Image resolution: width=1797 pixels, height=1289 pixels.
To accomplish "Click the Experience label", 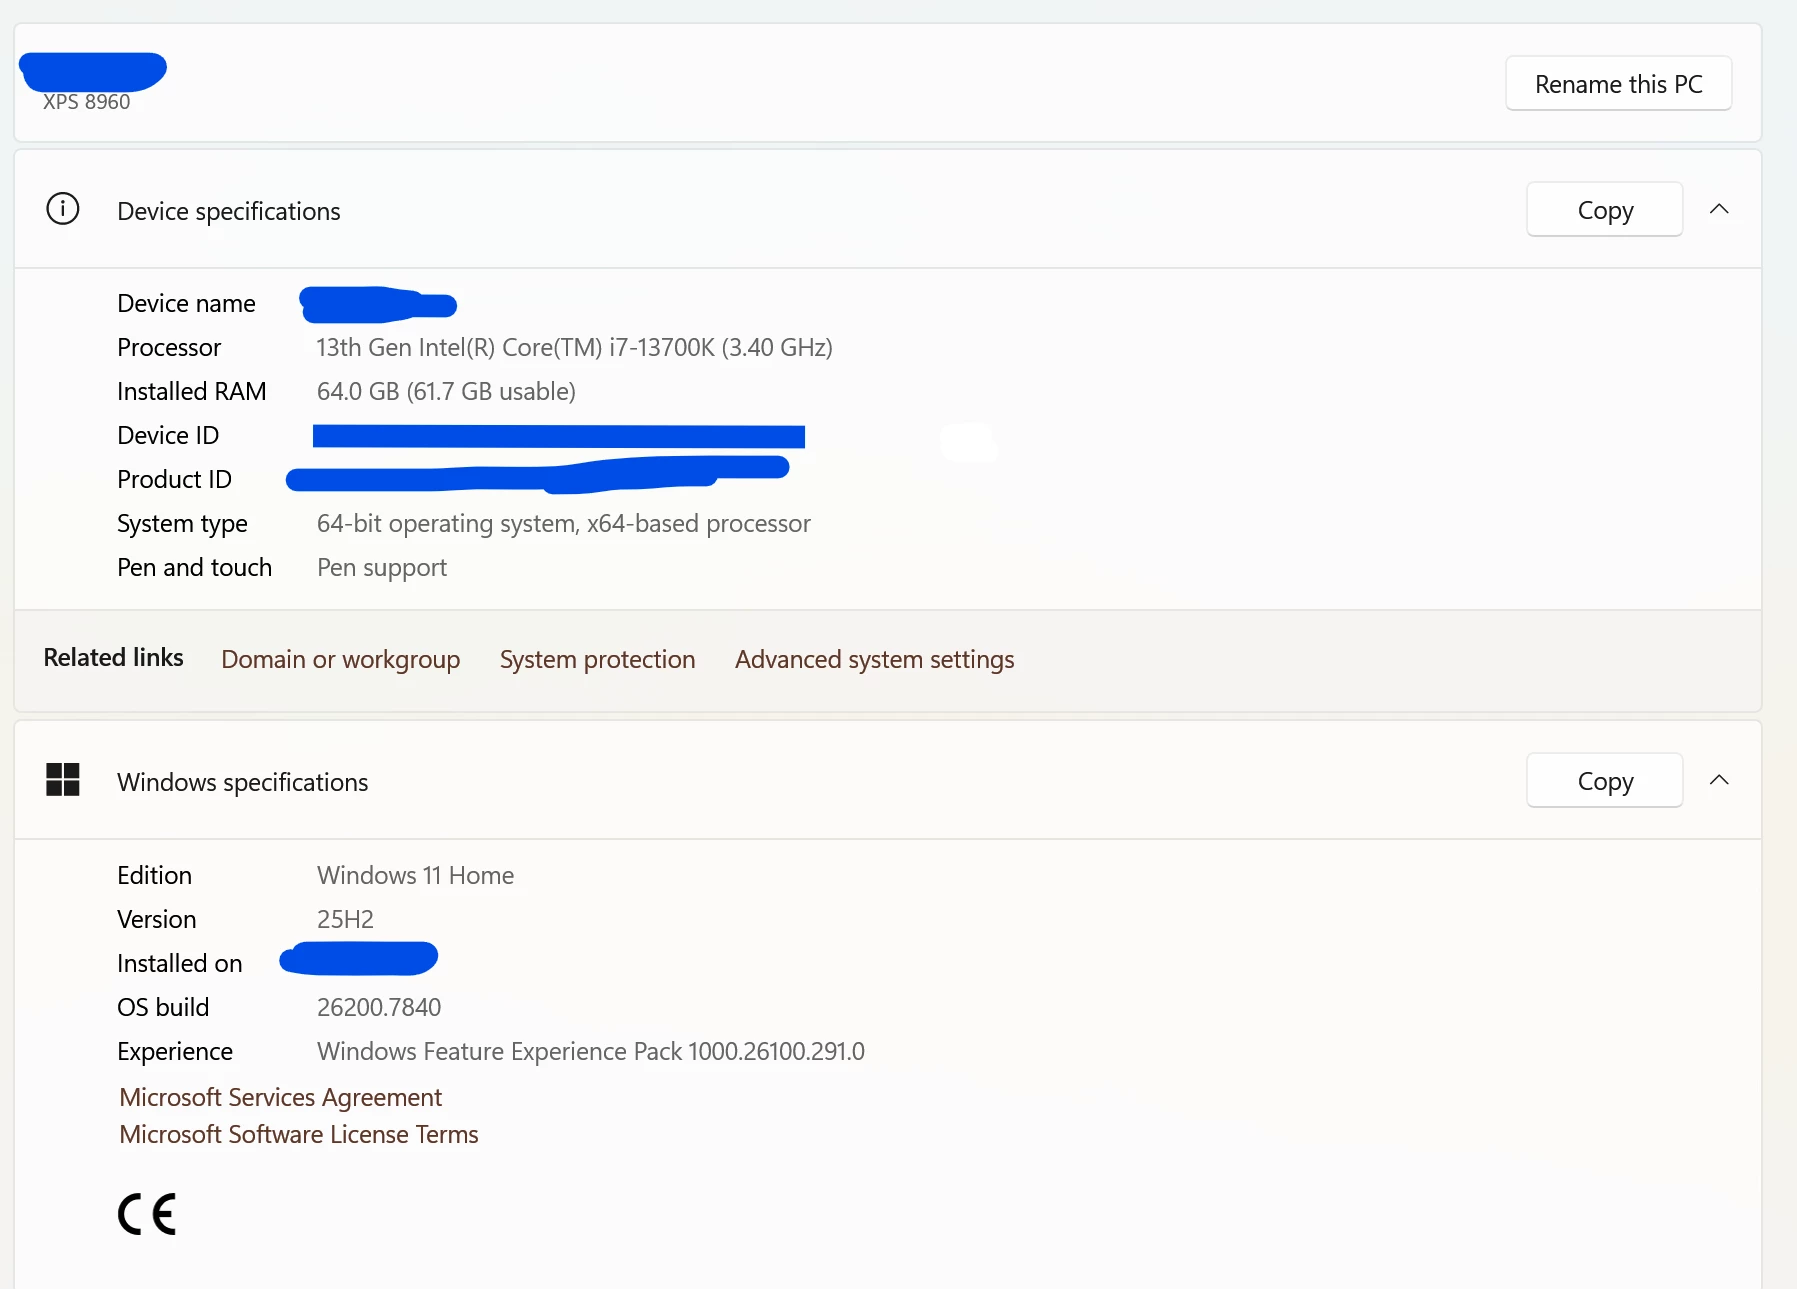I will (x=175, y=1052).
